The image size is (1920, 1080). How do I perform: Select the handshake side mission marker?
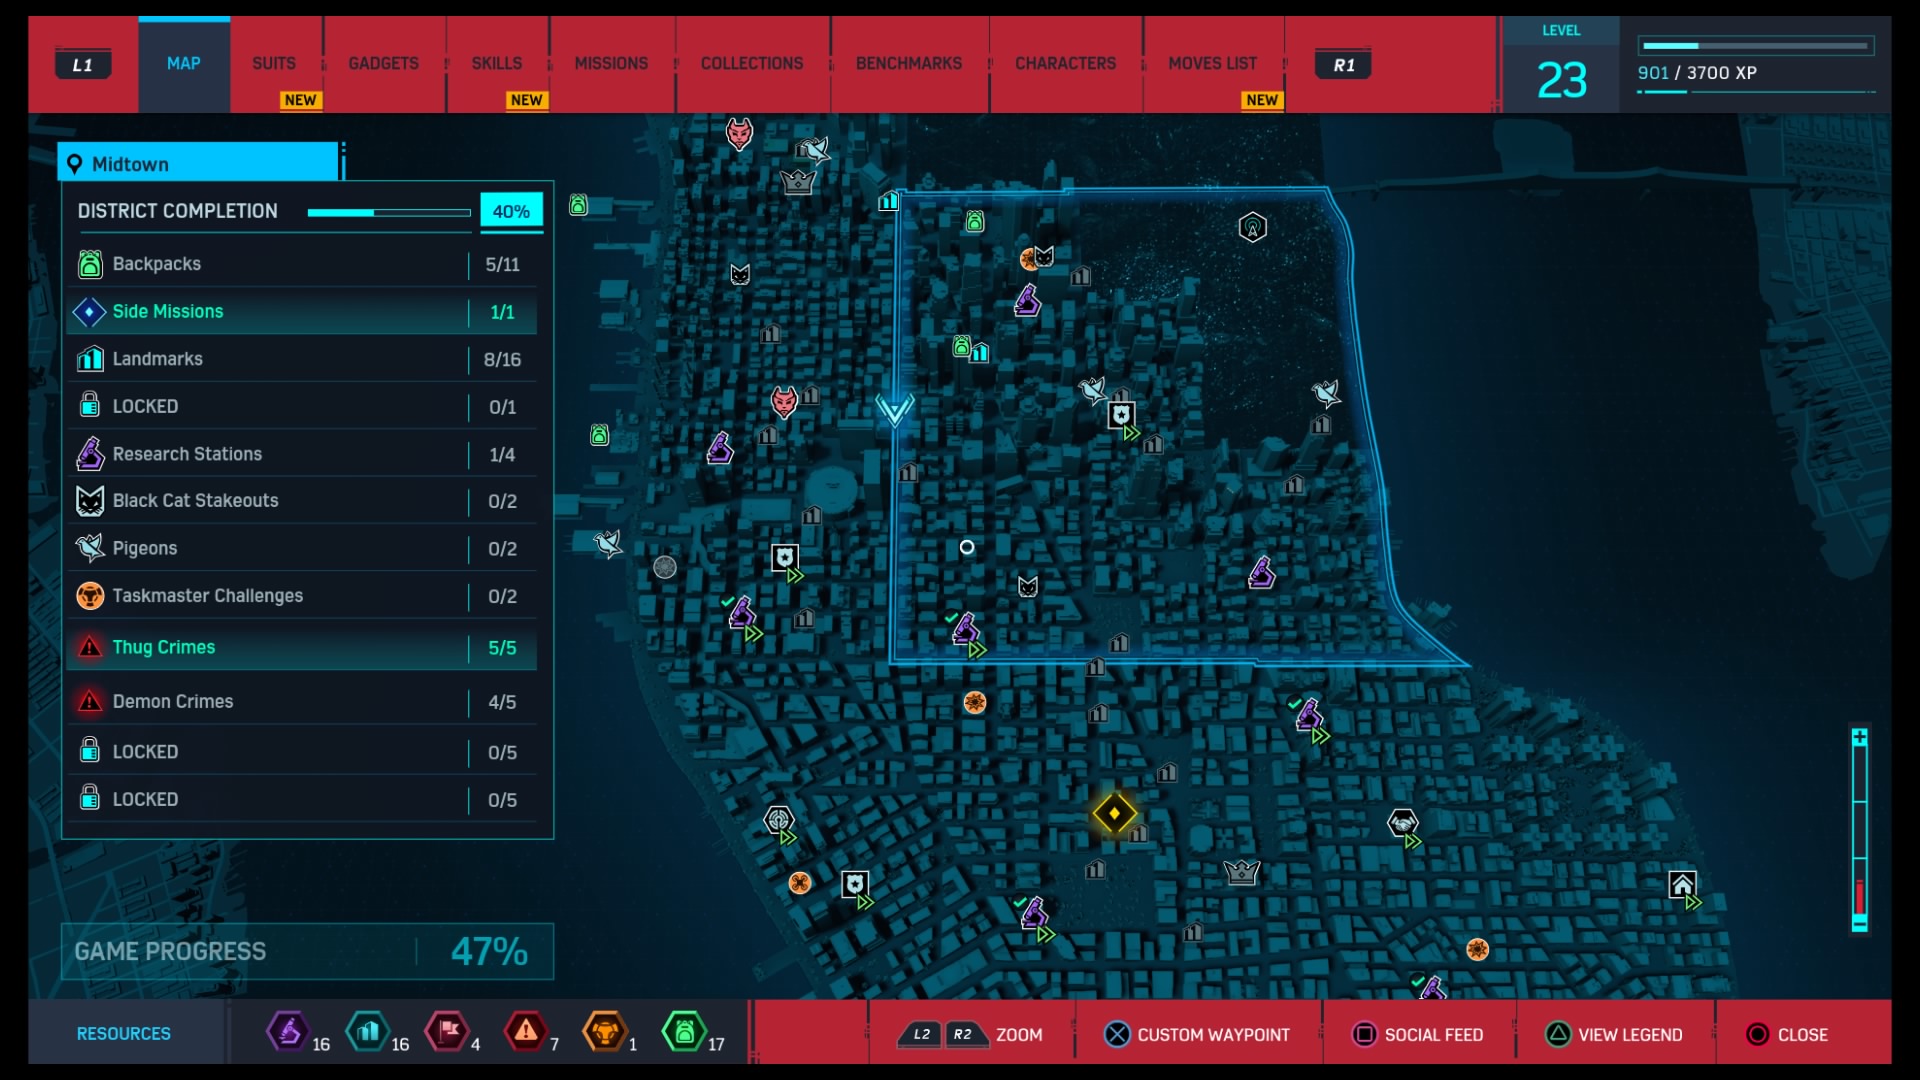click(x=1402, y=823)
